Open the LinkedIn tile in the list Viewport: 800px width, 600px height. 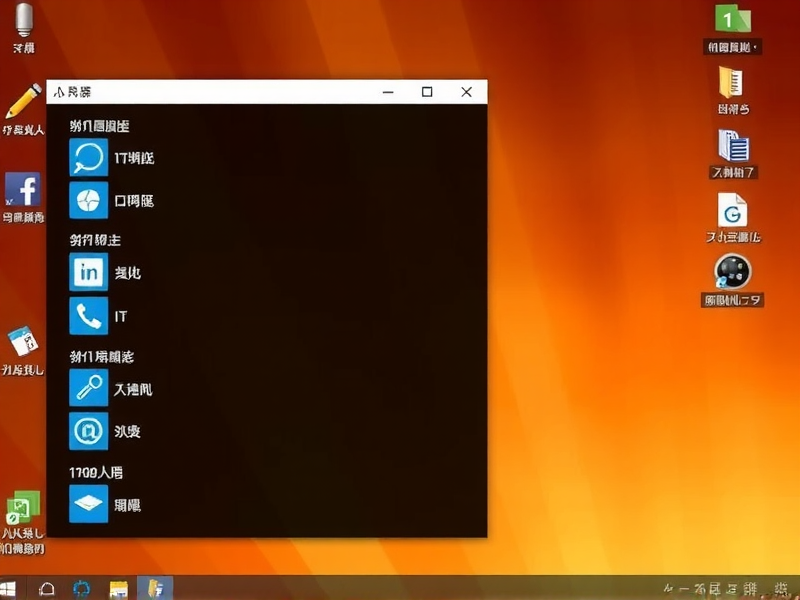(x=88, y=271)
